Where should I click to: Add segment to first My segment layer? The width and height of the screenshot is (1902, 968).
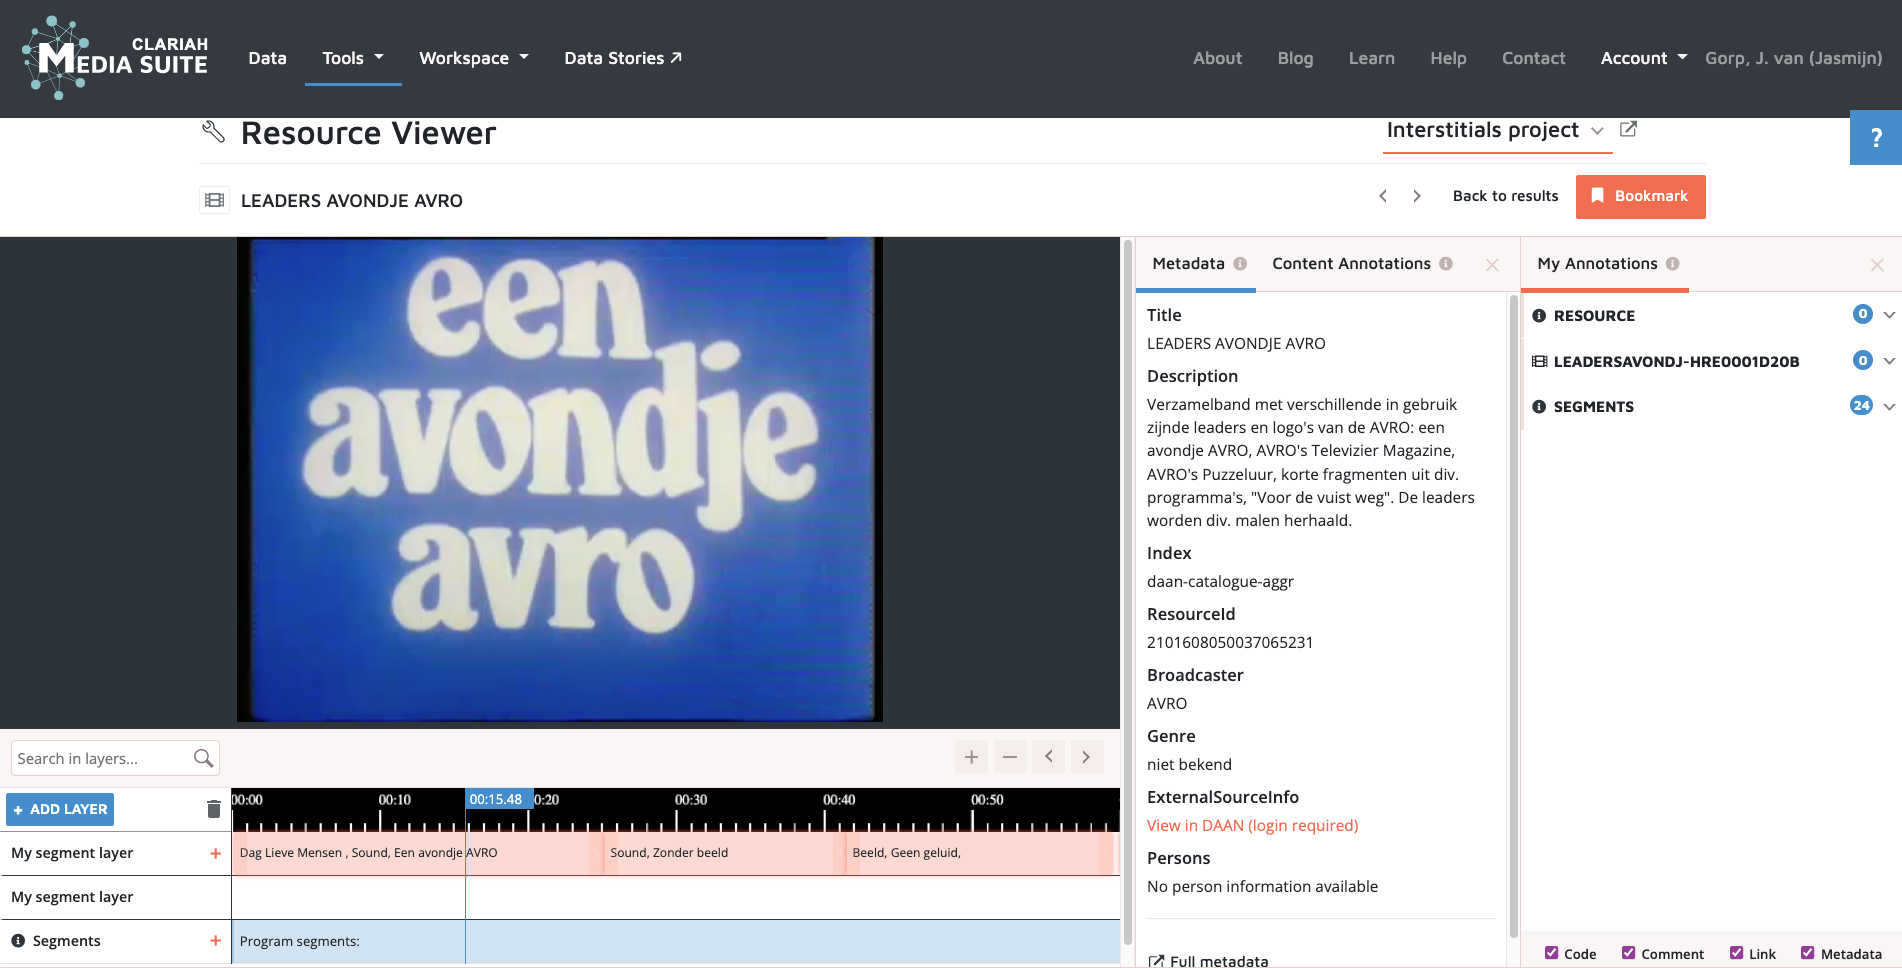pyautogui.click(x=215, y=853)
